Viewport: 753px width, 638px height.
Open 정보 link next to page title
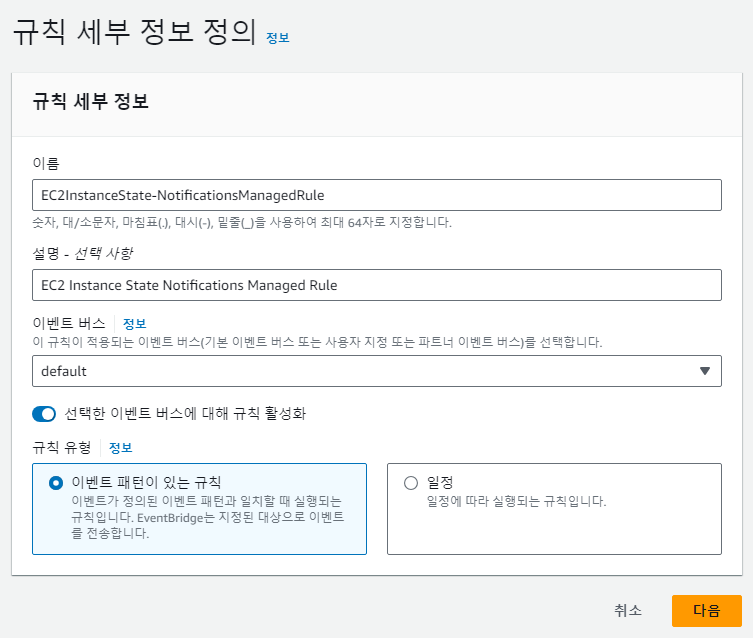click(x=278, y=38)
